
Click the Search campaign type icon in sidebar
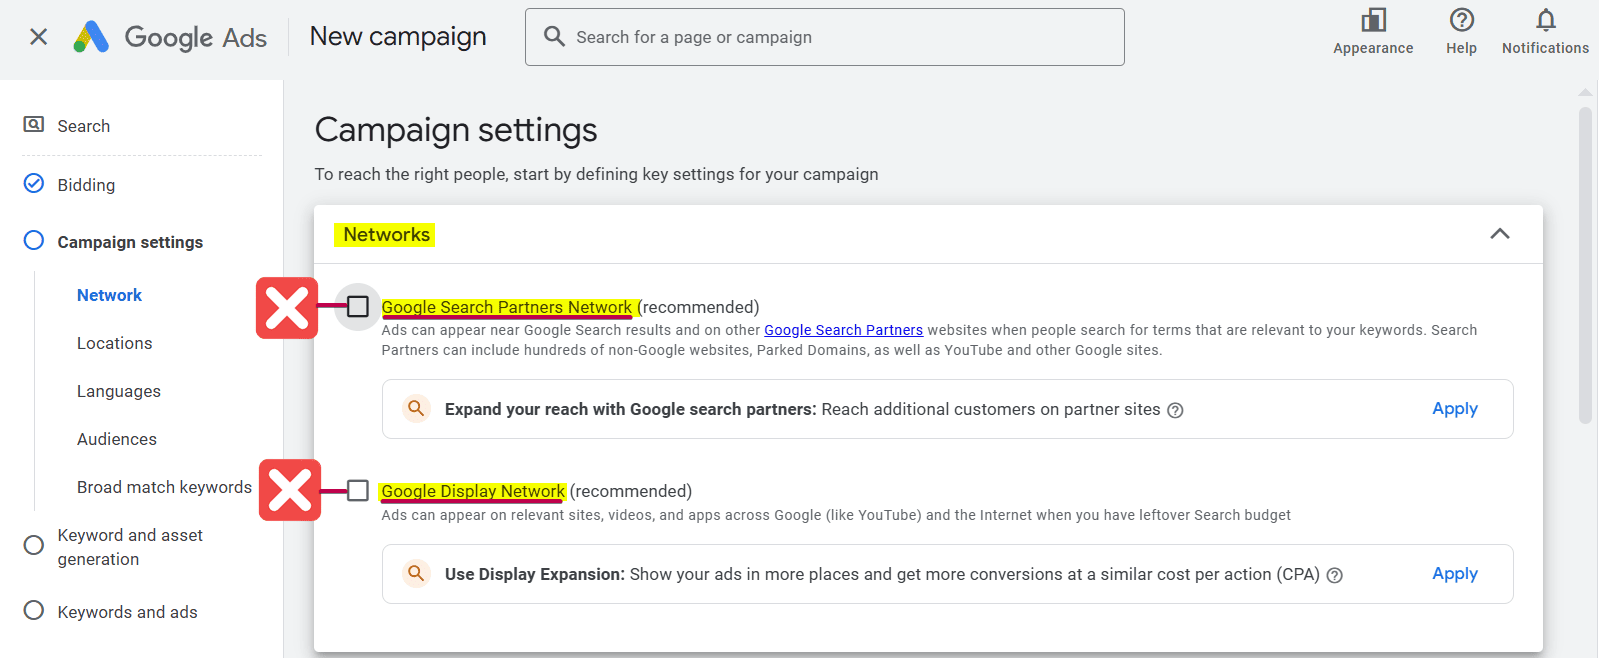34,125
